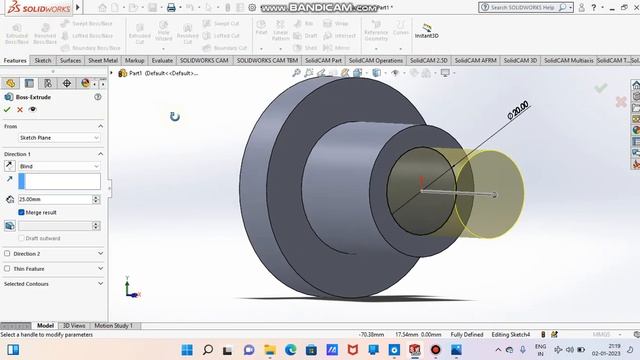Expand the Selected Contours section
The height and width of the screenshot is (360, 640).
(100, 284)
